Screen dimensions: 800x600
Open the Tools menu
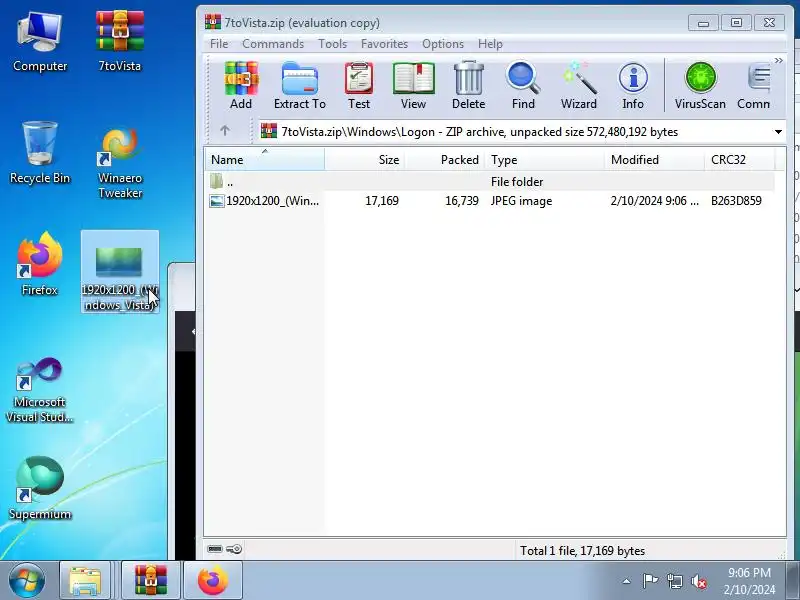333,44
